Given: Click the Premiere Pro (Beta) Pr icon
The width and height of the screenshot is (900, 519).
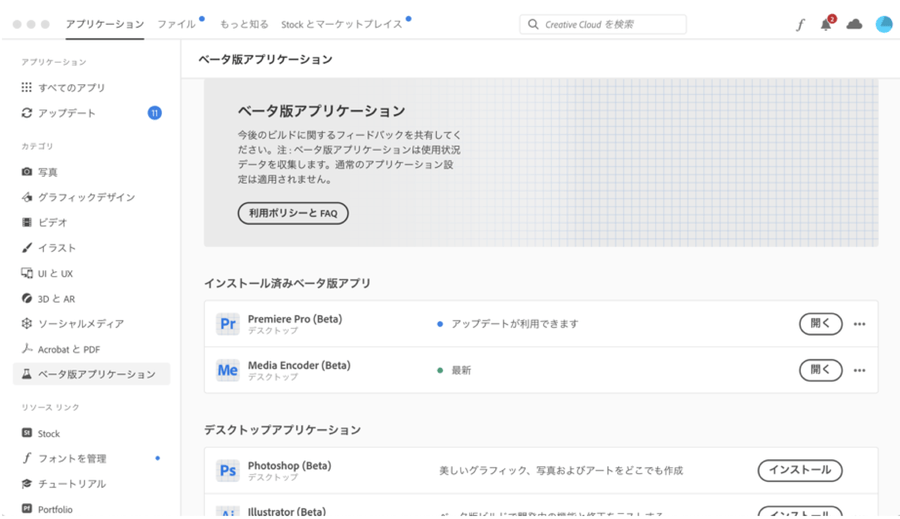Looking at the screenshot, I should tap(227, 324).
